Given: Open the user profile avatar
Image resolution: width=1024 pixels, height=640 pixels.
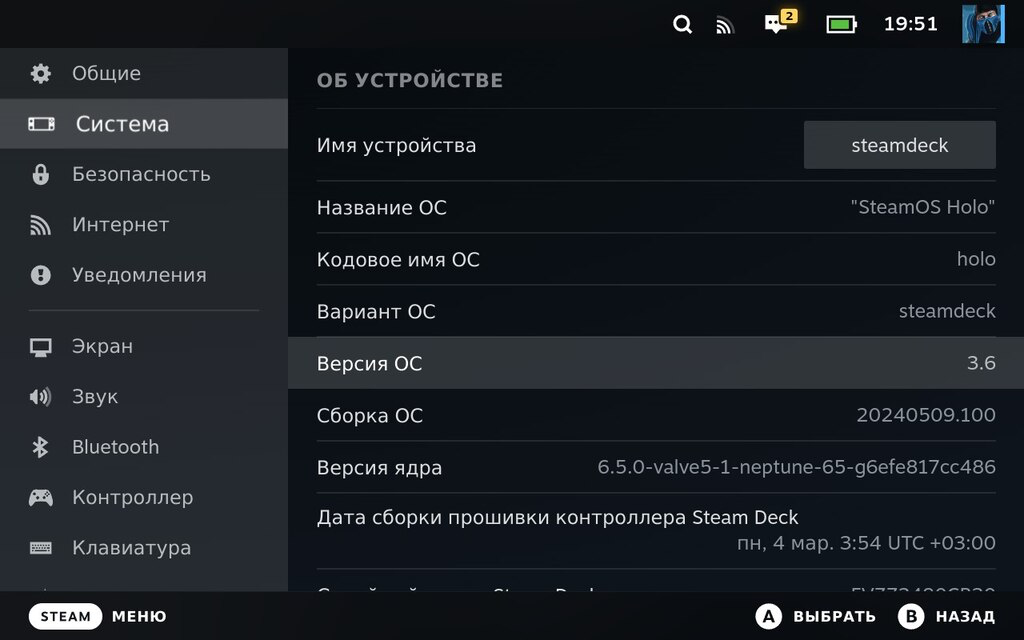Looking at the screenshot, I should [x=982, y=24].
